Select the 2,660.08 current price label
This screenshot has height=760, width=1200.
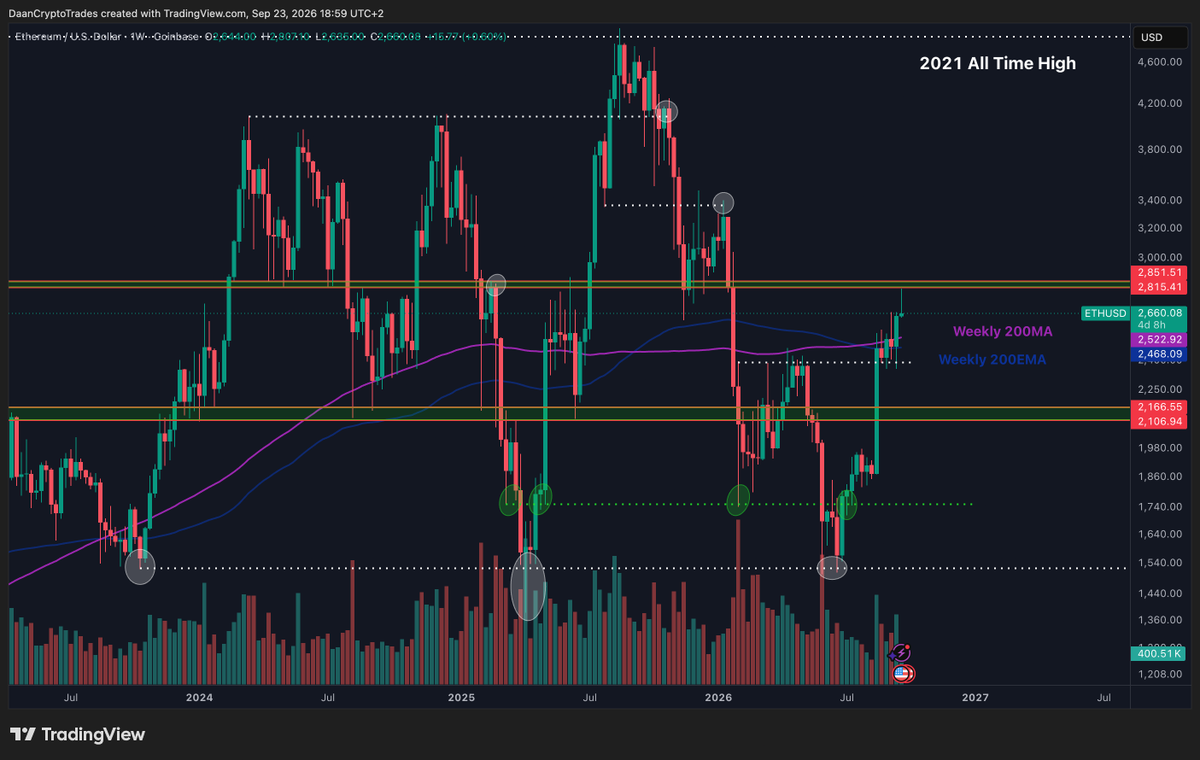pyautogui.click(x=1160, y=313)
